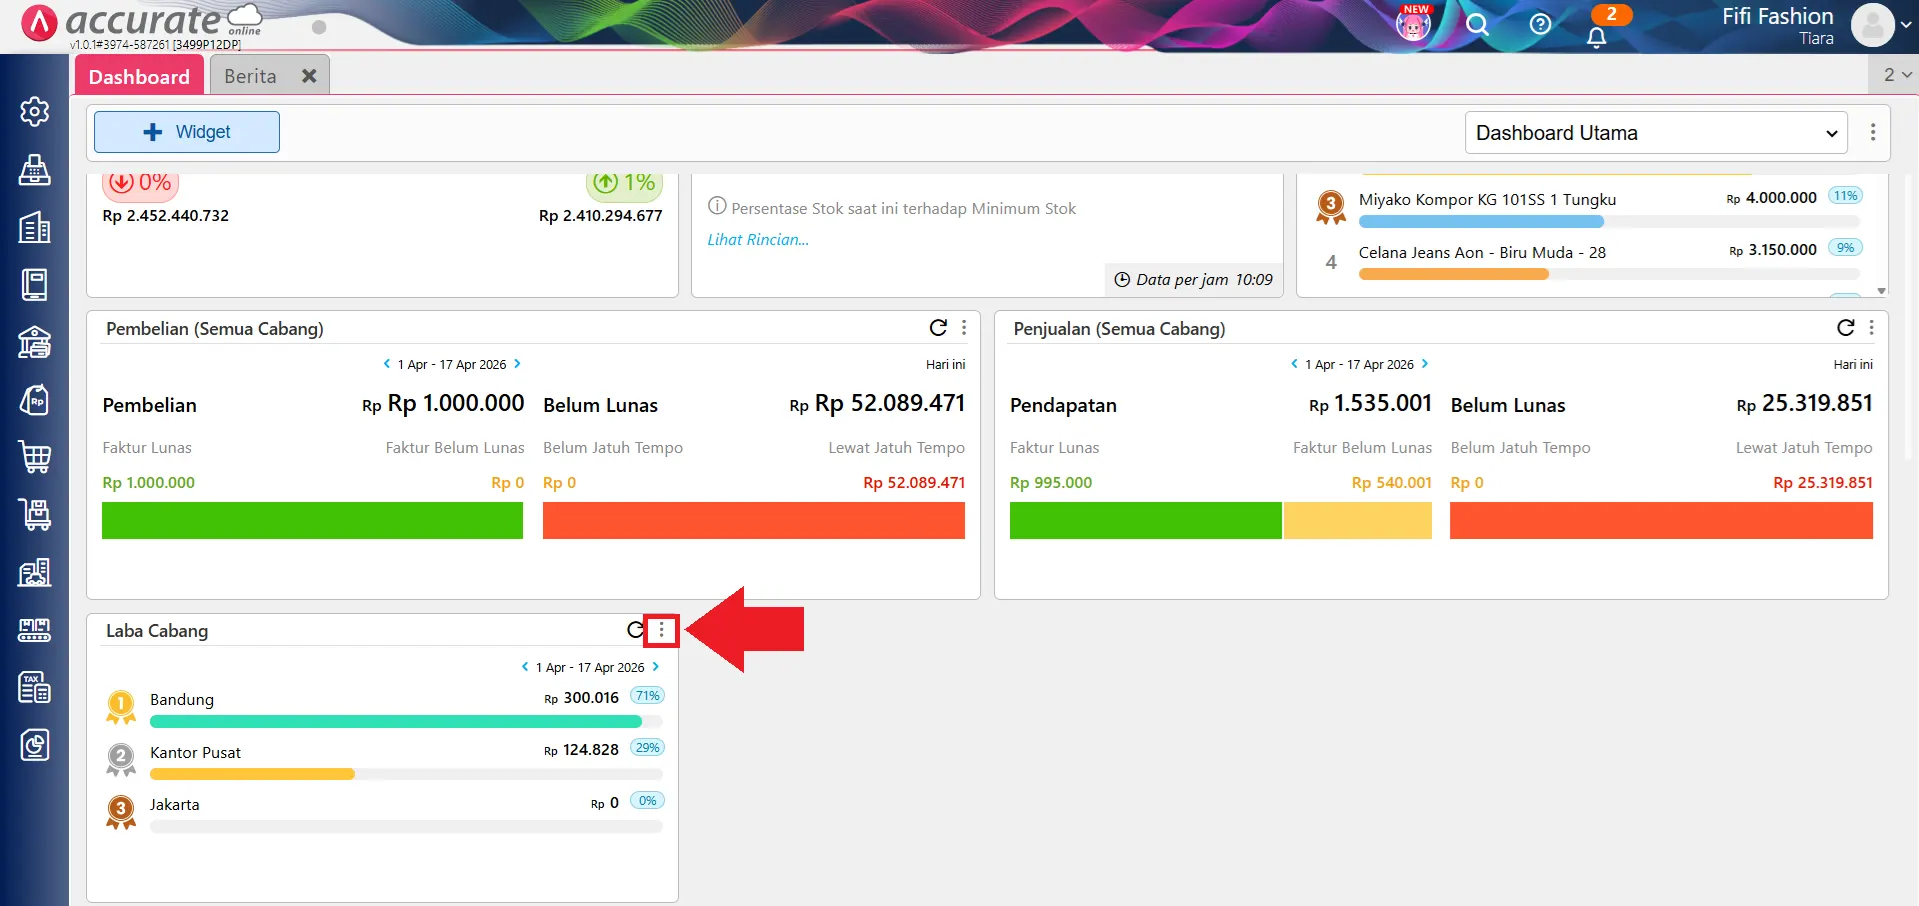The image size is (1919, 906).
Task: Open the company building sidebar module
Action: [x=35, y=227]
